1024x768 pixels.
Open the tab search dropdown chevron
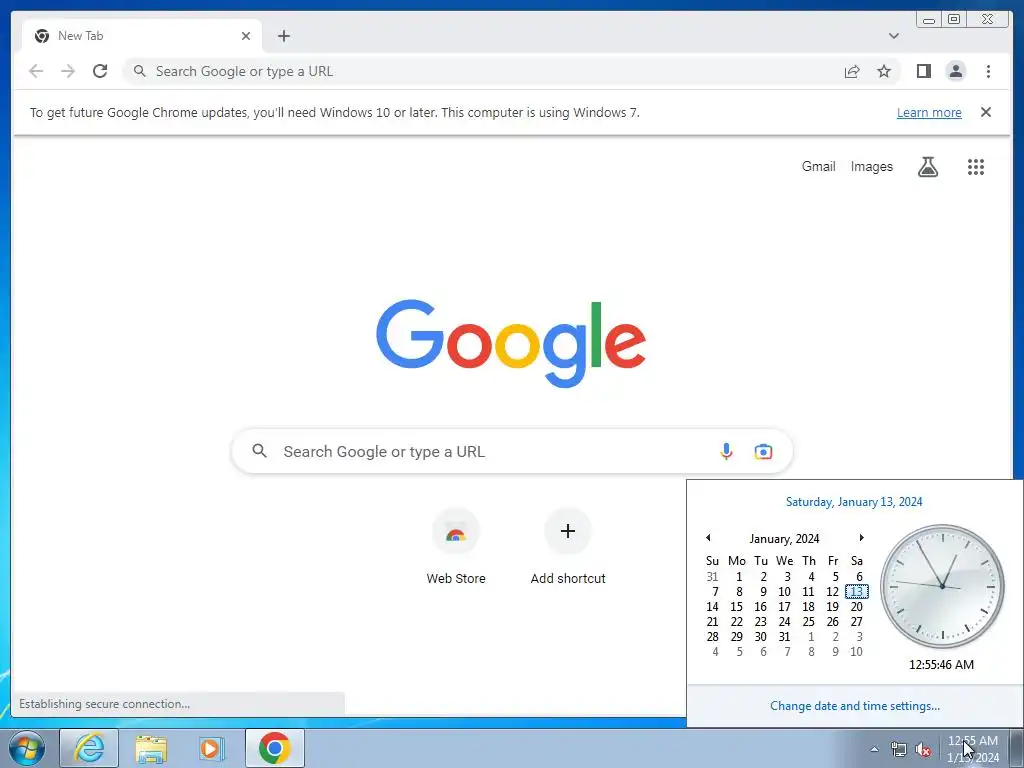pyautogui.click(x=893, y=36)
